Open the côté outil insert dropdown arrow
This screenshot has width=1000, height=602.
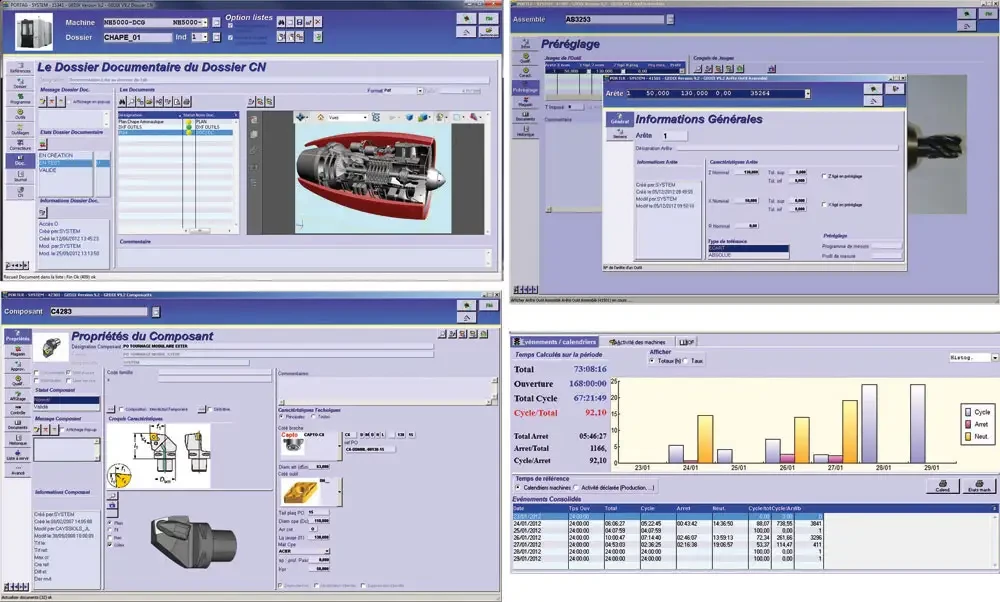click(x=339, y=492)
